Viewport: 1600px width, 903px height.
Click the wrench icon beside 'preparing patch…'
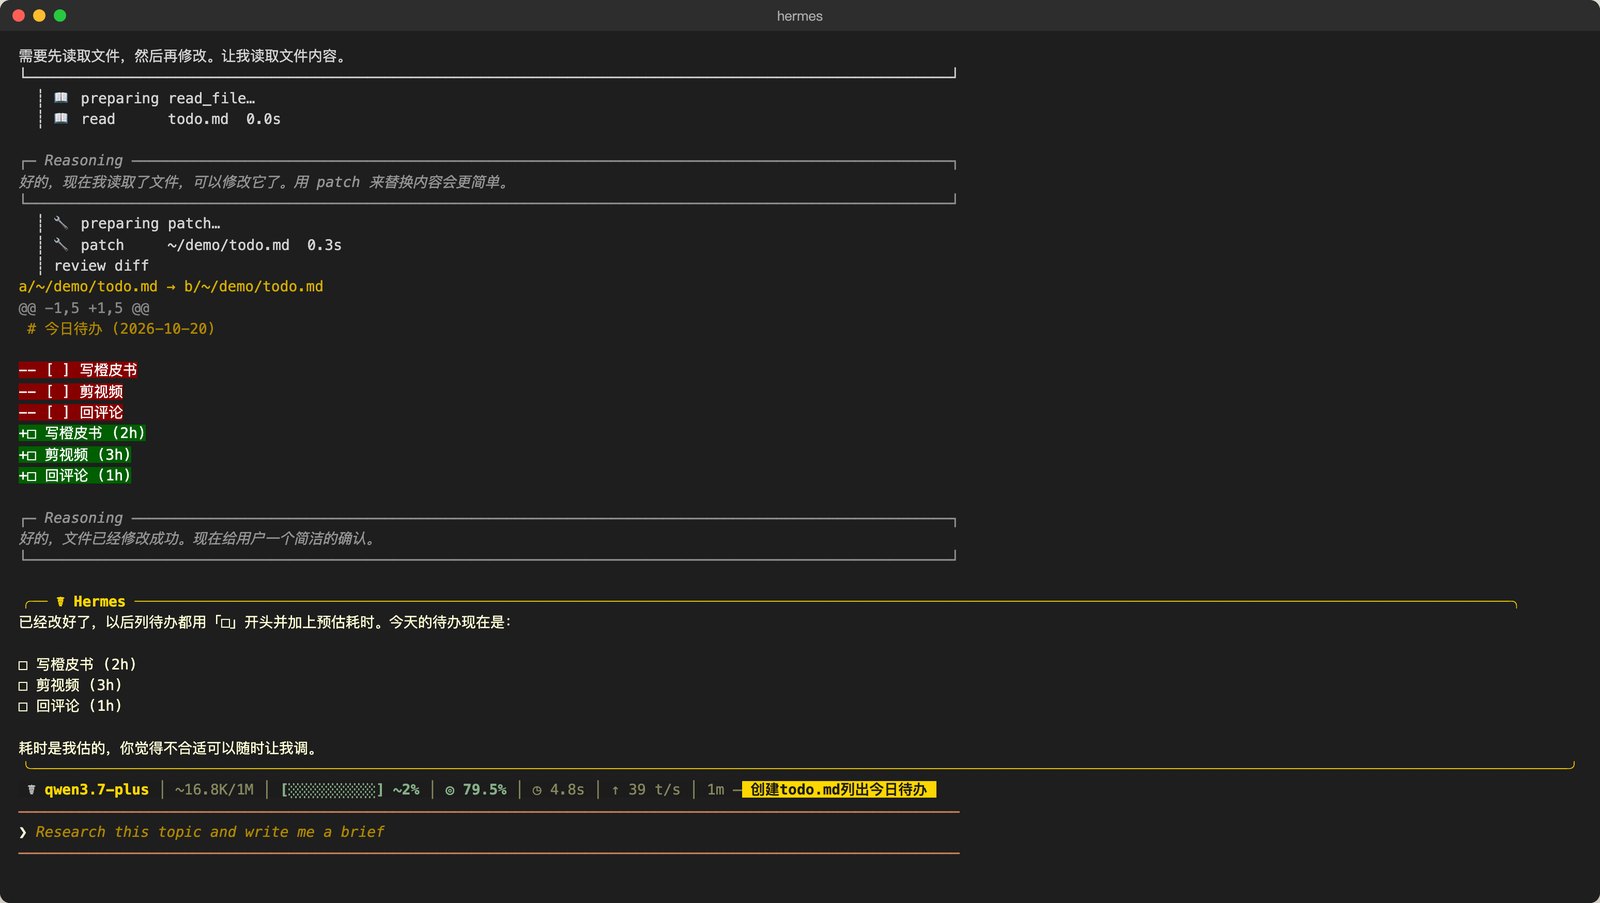coord(61,223)
